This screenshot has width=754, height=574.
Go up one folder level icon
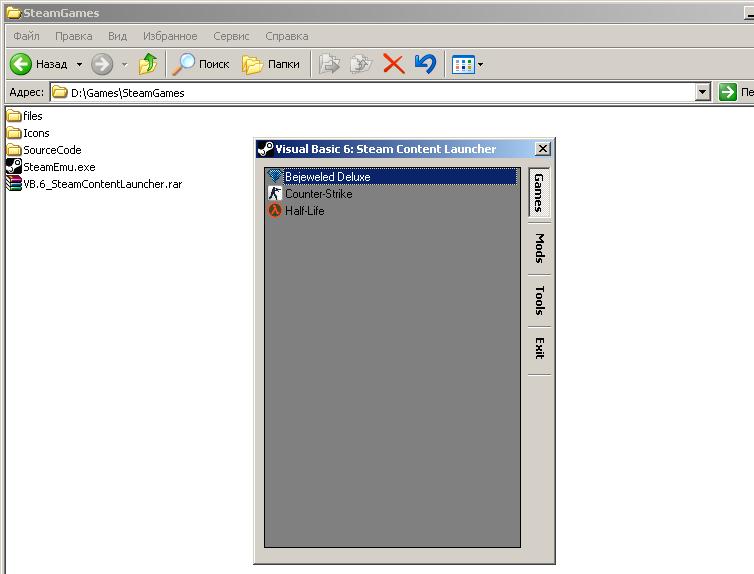(148, 64)
